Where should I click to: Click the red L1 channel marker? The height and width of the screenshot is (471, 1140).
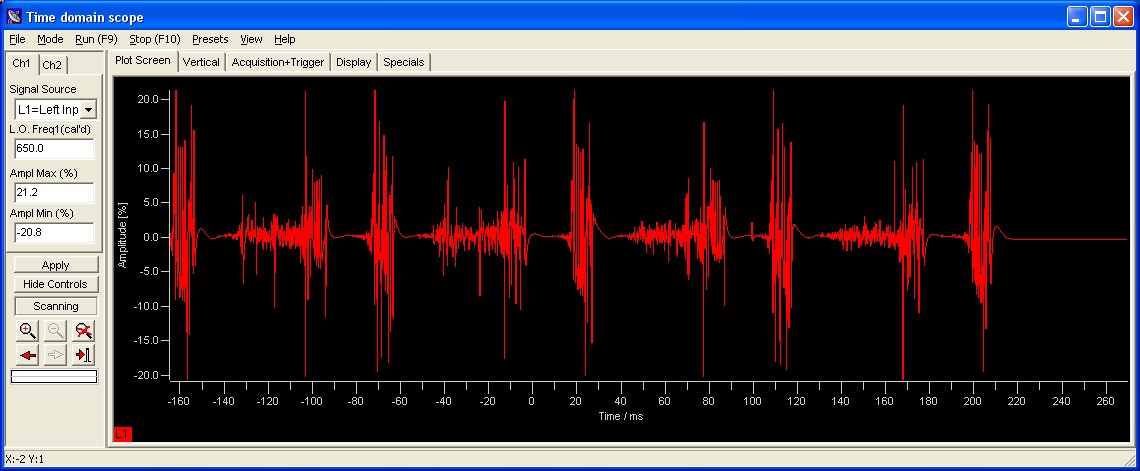(x=123, y=434)
